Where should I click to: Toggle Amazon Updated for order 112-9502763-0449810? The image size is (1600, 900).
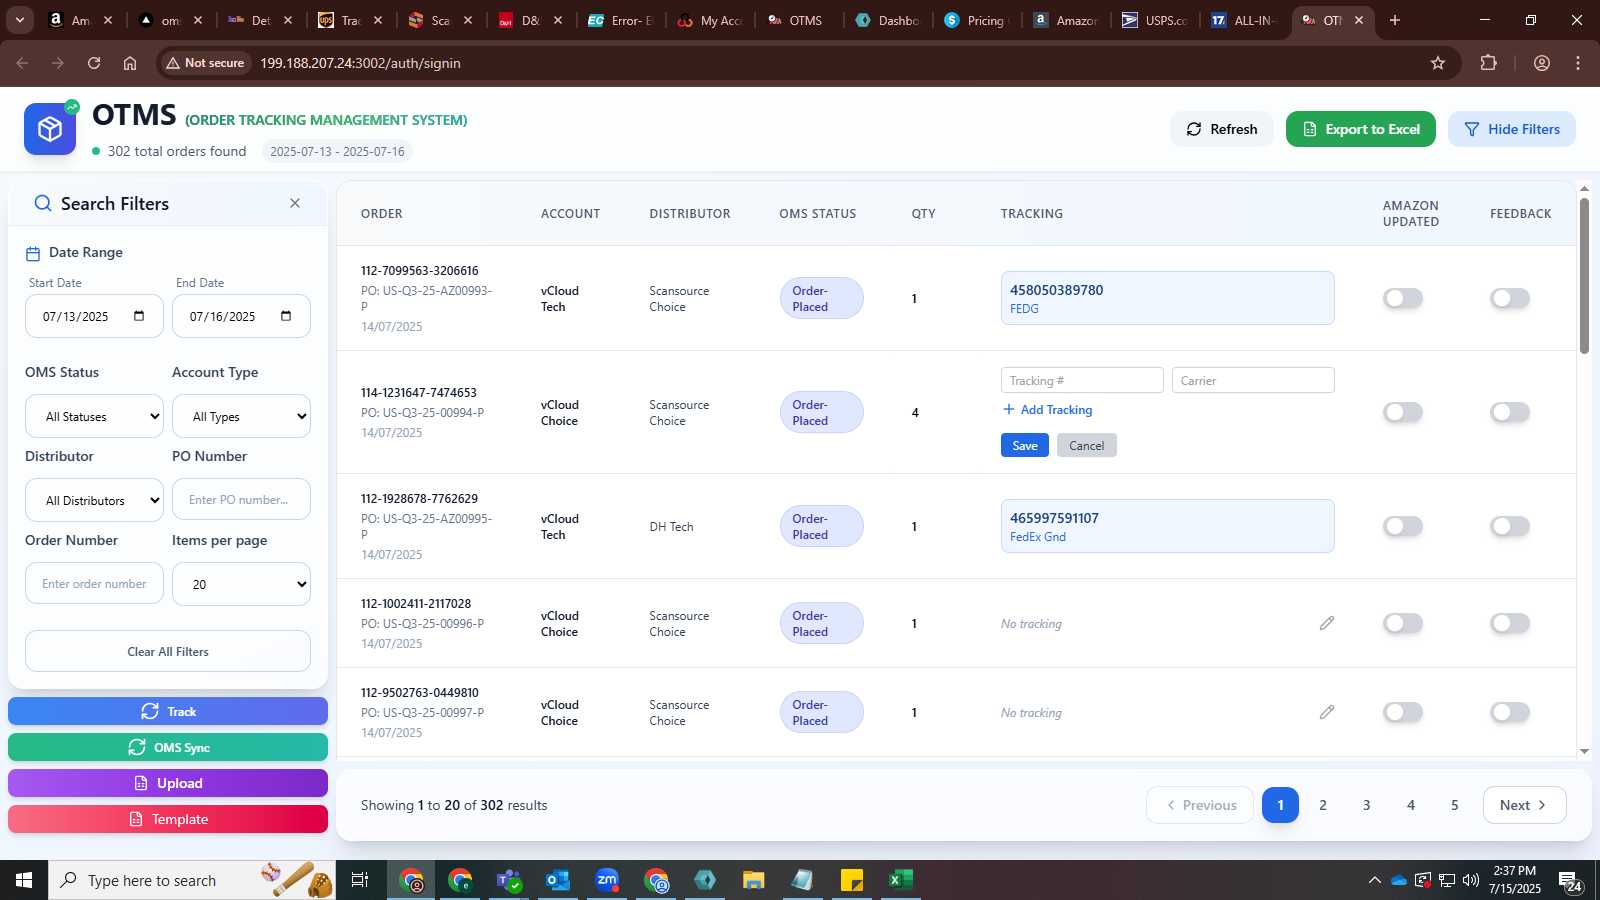click(x=1403, y=712)
